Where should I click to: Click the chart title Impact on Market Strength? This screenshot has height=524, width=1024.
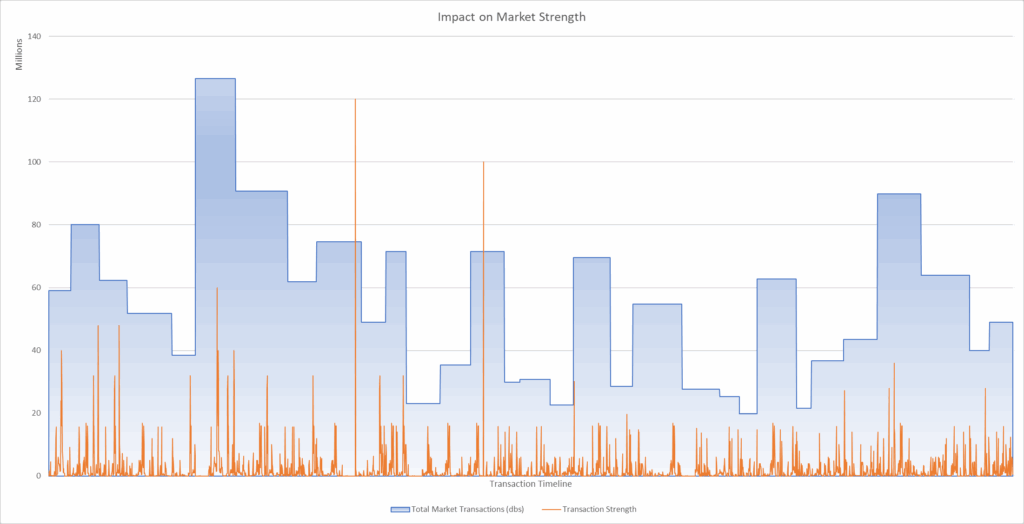[511, 17]
